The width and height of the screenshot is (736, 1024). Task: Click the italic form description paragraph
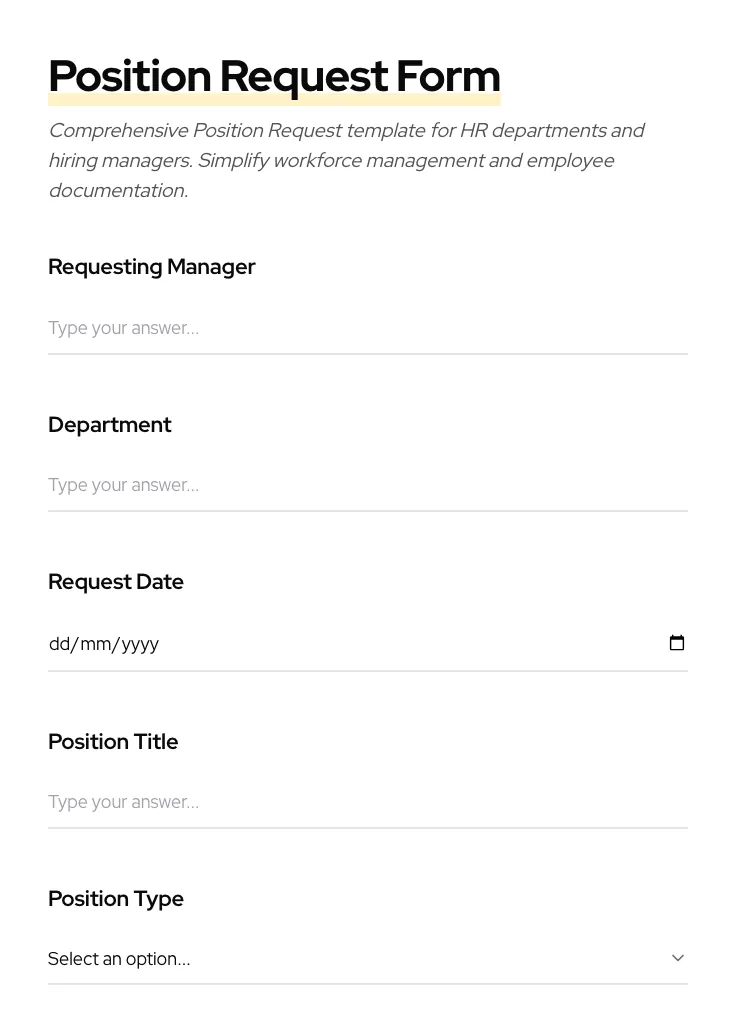(346, 160)
